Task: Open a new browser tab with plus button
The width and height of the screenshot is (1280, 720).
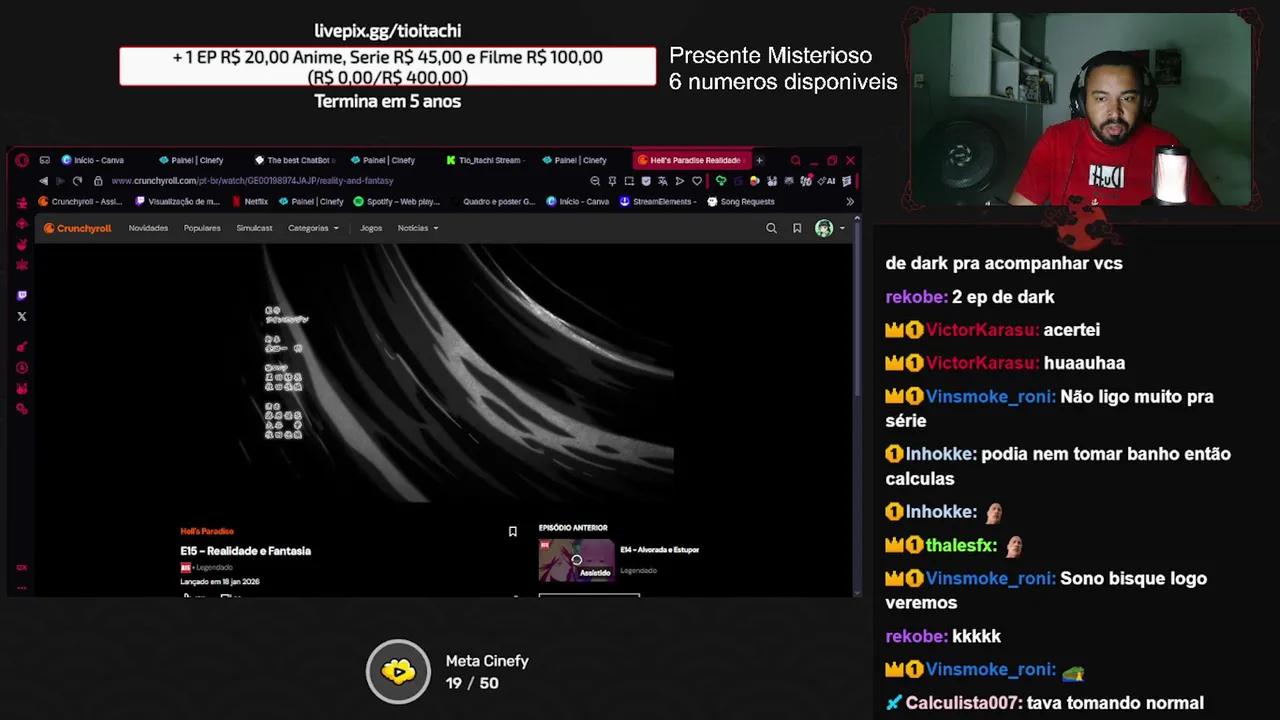Action: coord(759,160)
